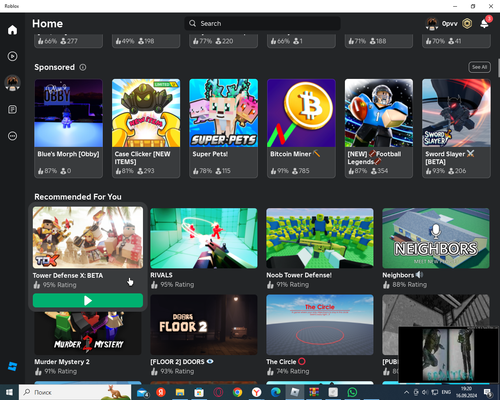Open chat/messages icon in sidebar
Screen dimensions: 500x400
(12, 109)
